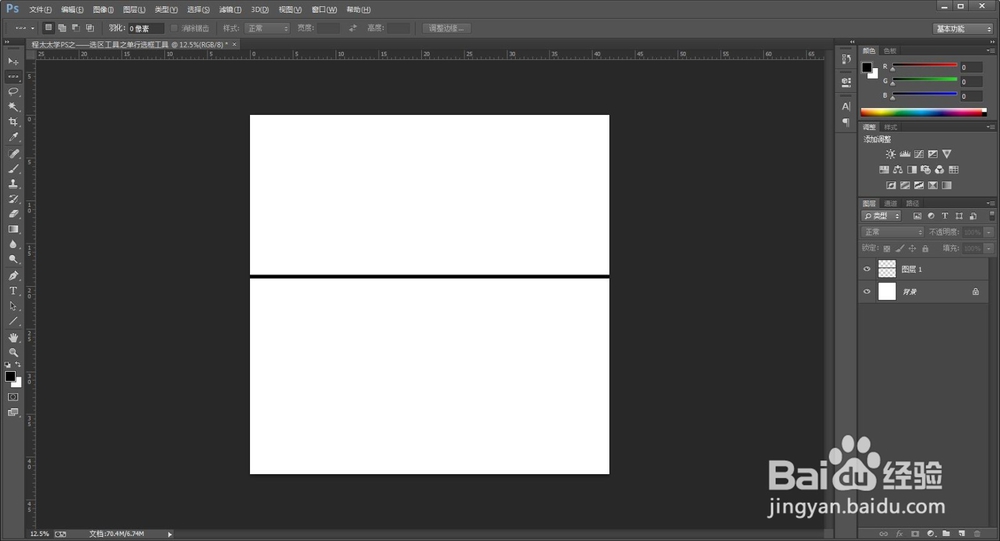Viewport: 1000px width, 541px height.
Task: Select the Lasso tool
Action: (x=13, y=92)
